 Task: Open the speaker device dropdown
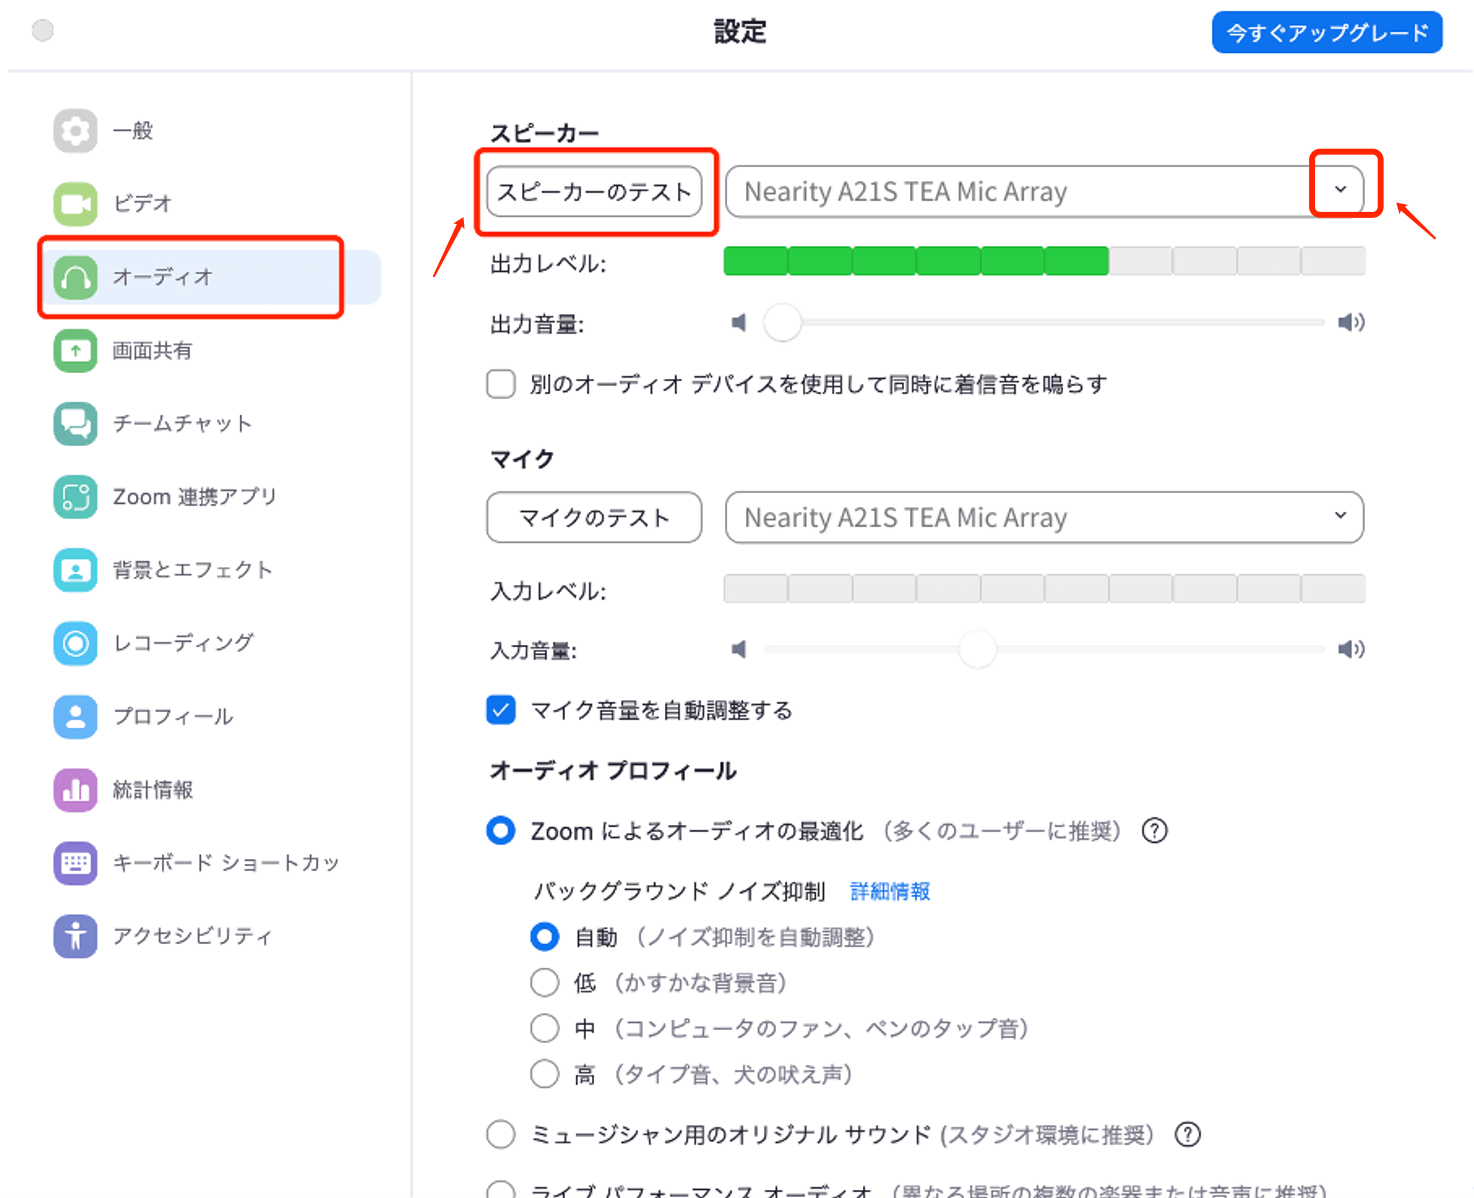(1044, 191)
